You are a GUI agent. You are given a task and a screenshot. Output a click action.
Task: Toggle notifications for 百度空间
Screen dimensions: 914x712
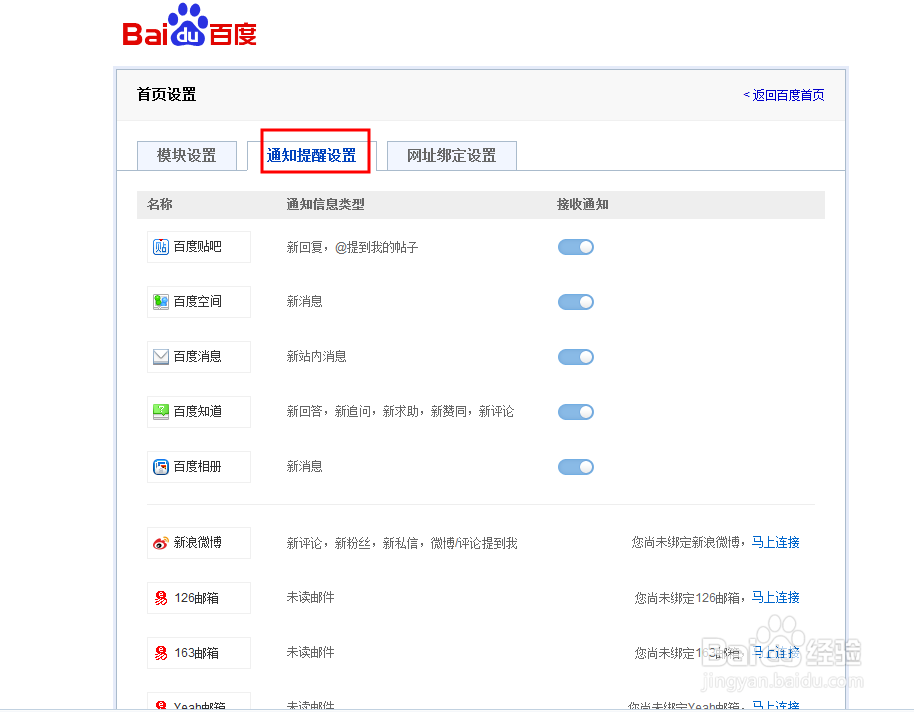576,302
